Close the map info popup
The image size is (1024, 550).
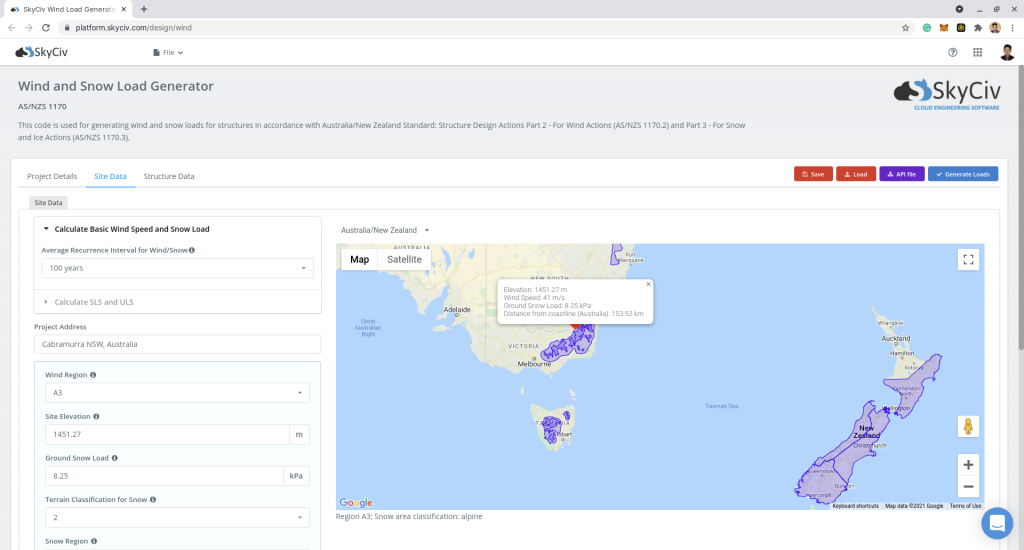(648, 284)
